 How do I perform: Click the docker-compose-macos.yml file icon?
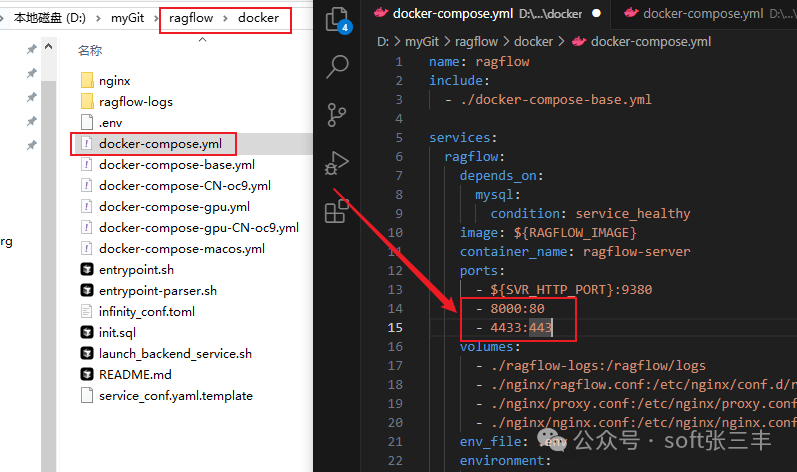tap(87, 248)
